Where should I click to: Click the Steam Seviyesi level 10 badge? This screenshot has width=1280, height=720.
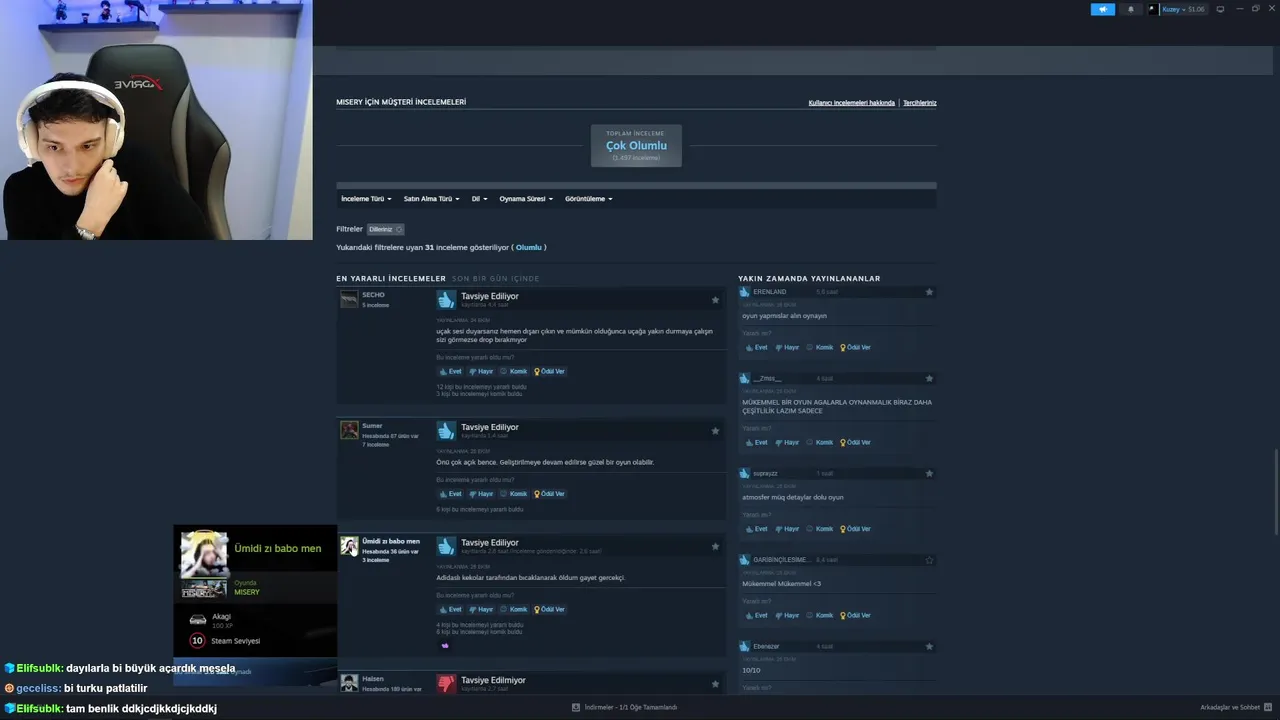coord(197,641)
